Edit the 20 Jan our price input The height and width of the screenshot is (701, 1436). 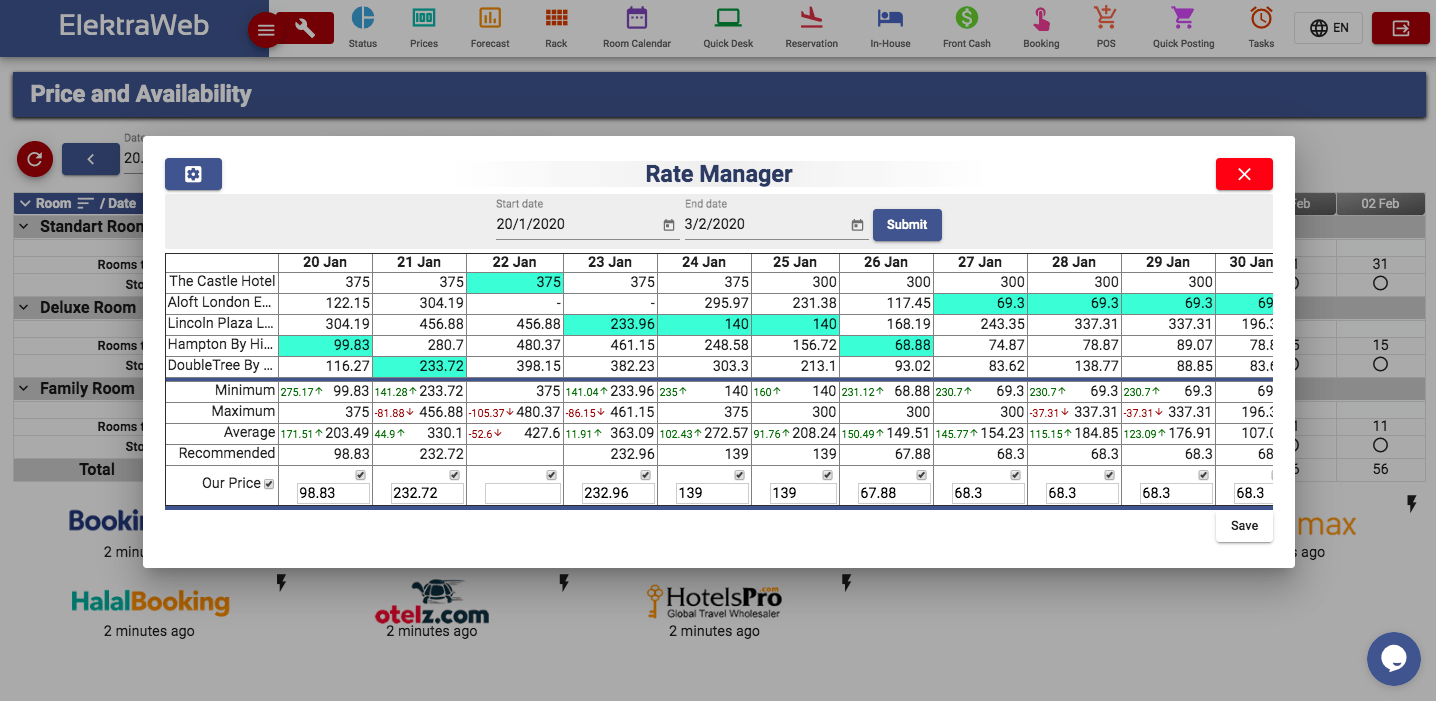pyautogui.click(x=333, y=493)
